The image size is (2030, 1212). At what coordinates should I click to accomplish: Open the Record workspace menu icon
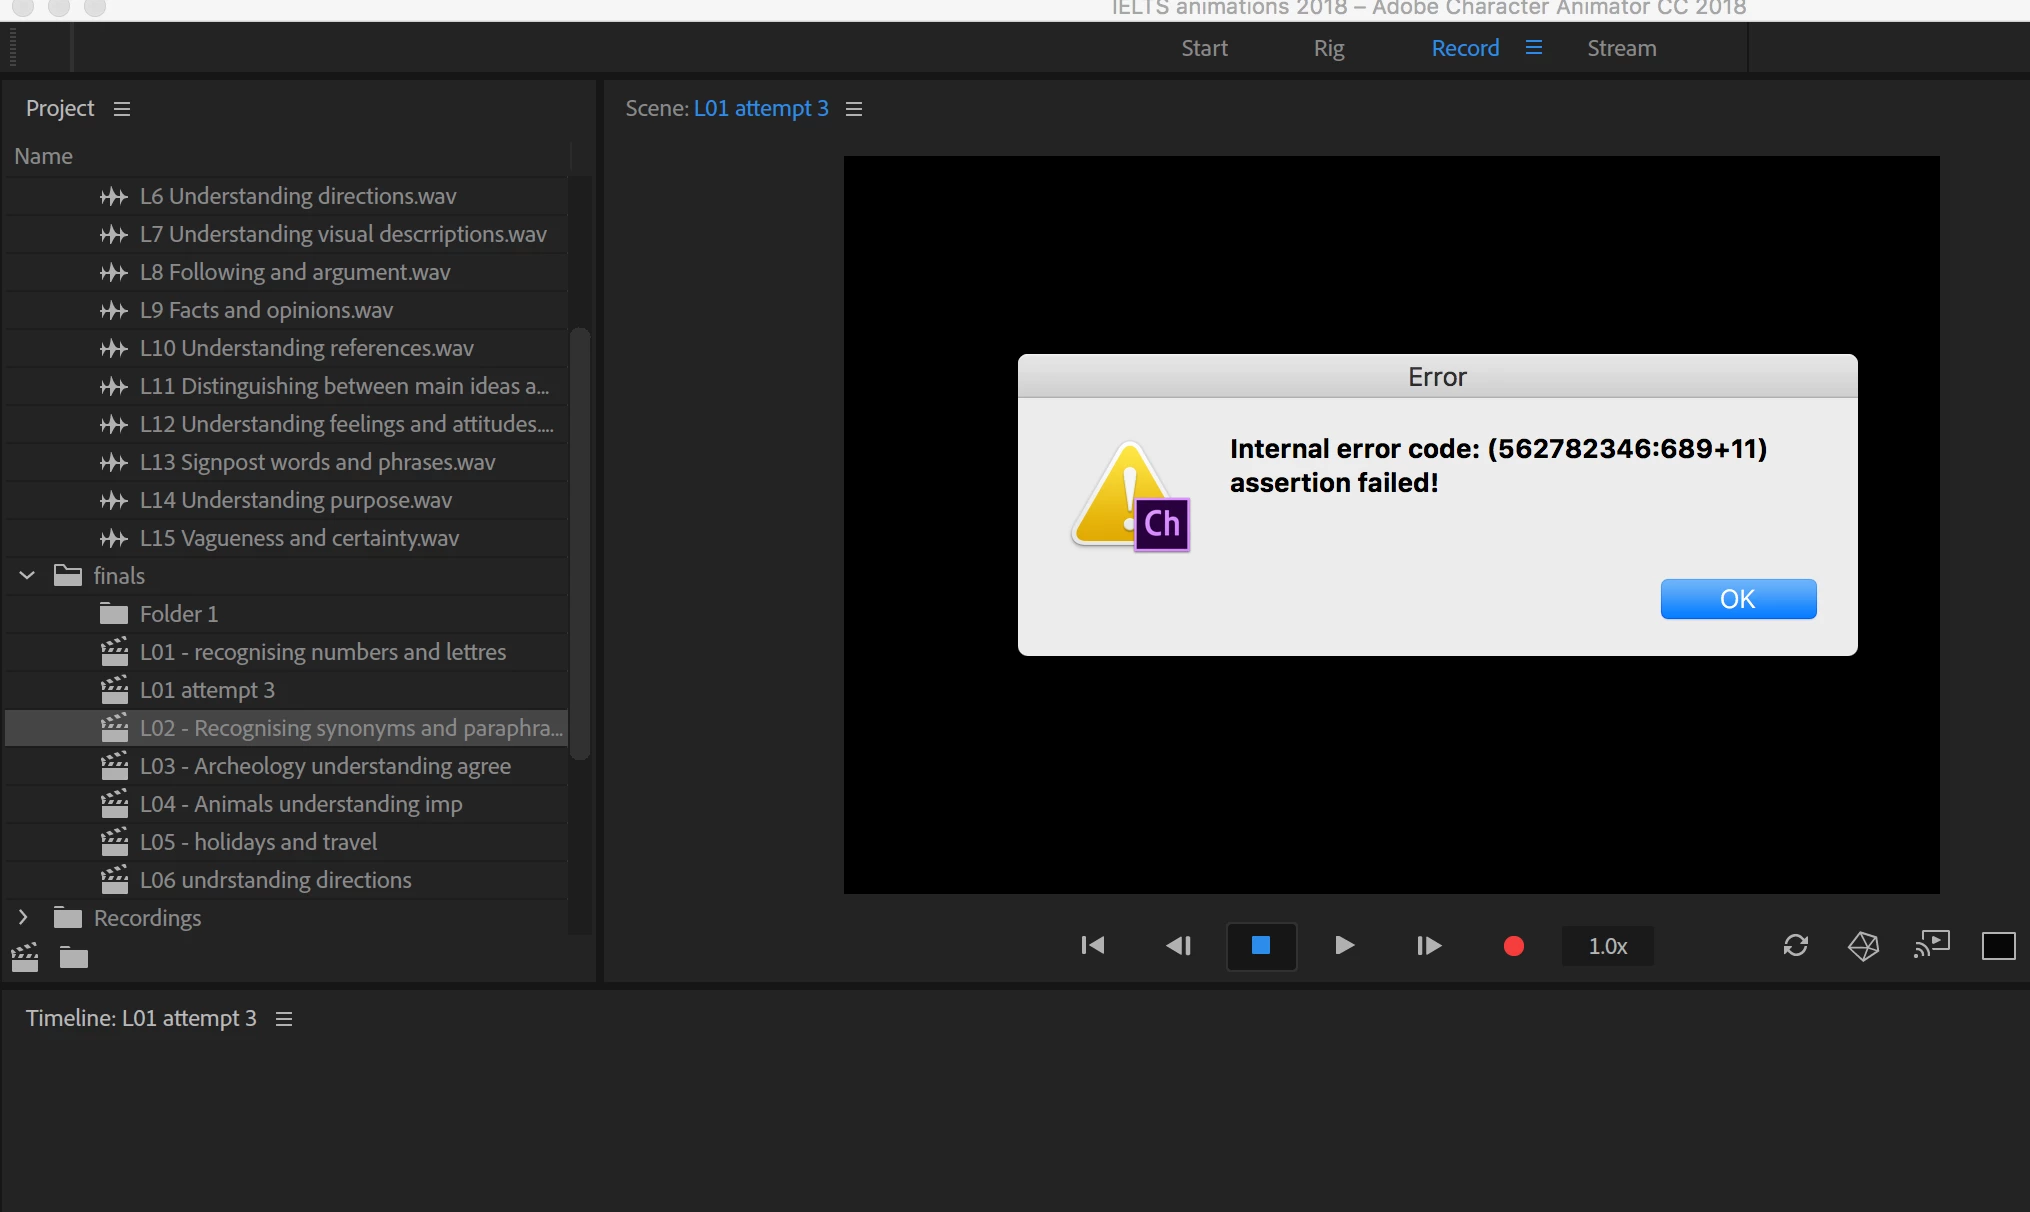point(1534,48)
